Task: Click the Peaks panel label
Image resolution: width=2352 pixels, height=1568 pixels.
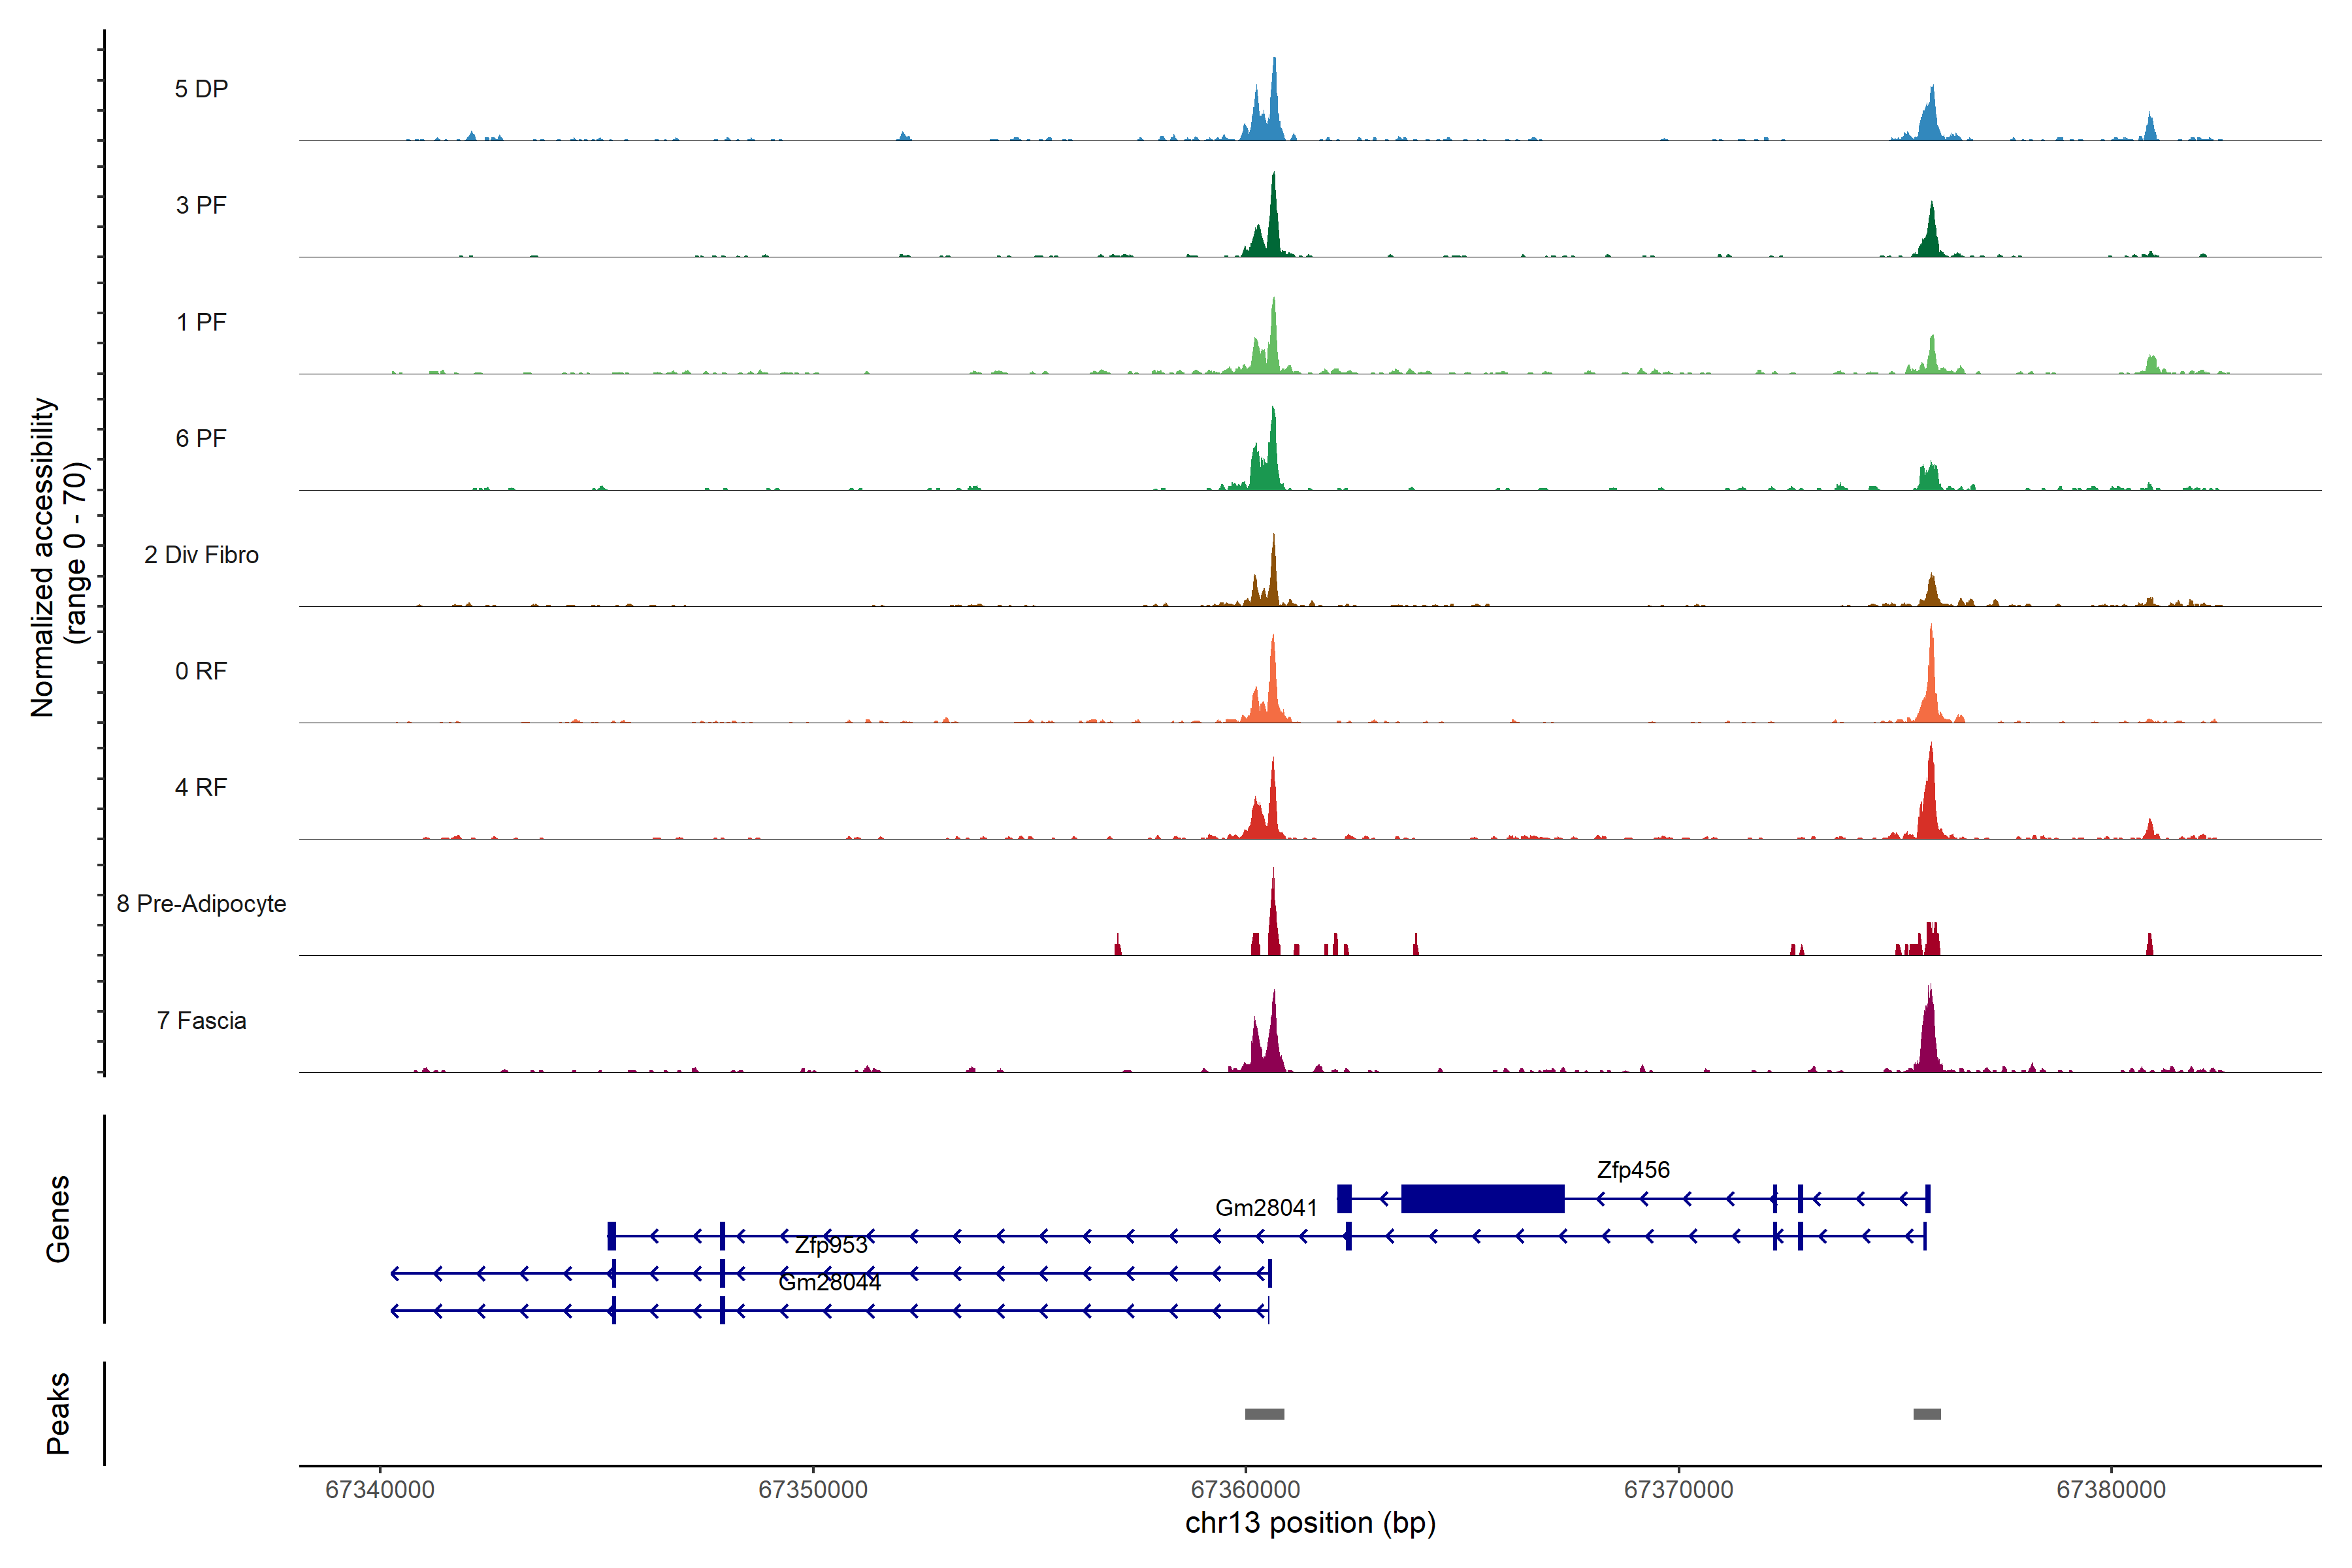Action: tap(58, 1413)
